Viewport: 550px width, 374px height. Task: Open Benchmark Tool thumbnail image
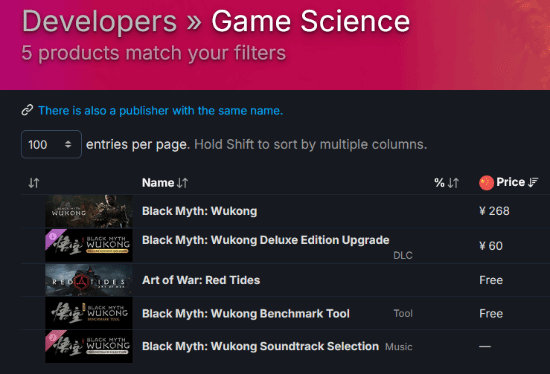pos(89,313)
